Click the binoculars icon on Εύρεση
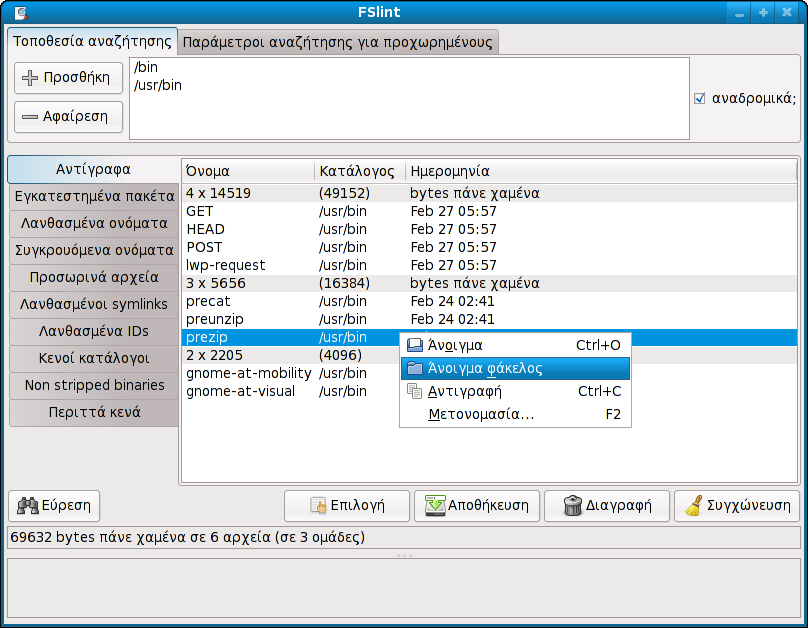Image resolution: width=808 pixels, height=628 pixels. point(28,506)
